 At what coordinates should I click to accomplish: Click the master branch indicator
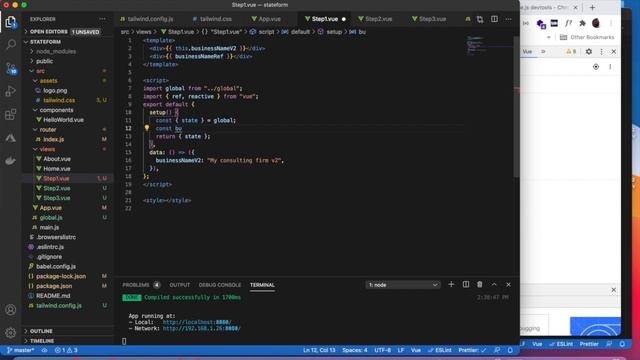(20, 350)
